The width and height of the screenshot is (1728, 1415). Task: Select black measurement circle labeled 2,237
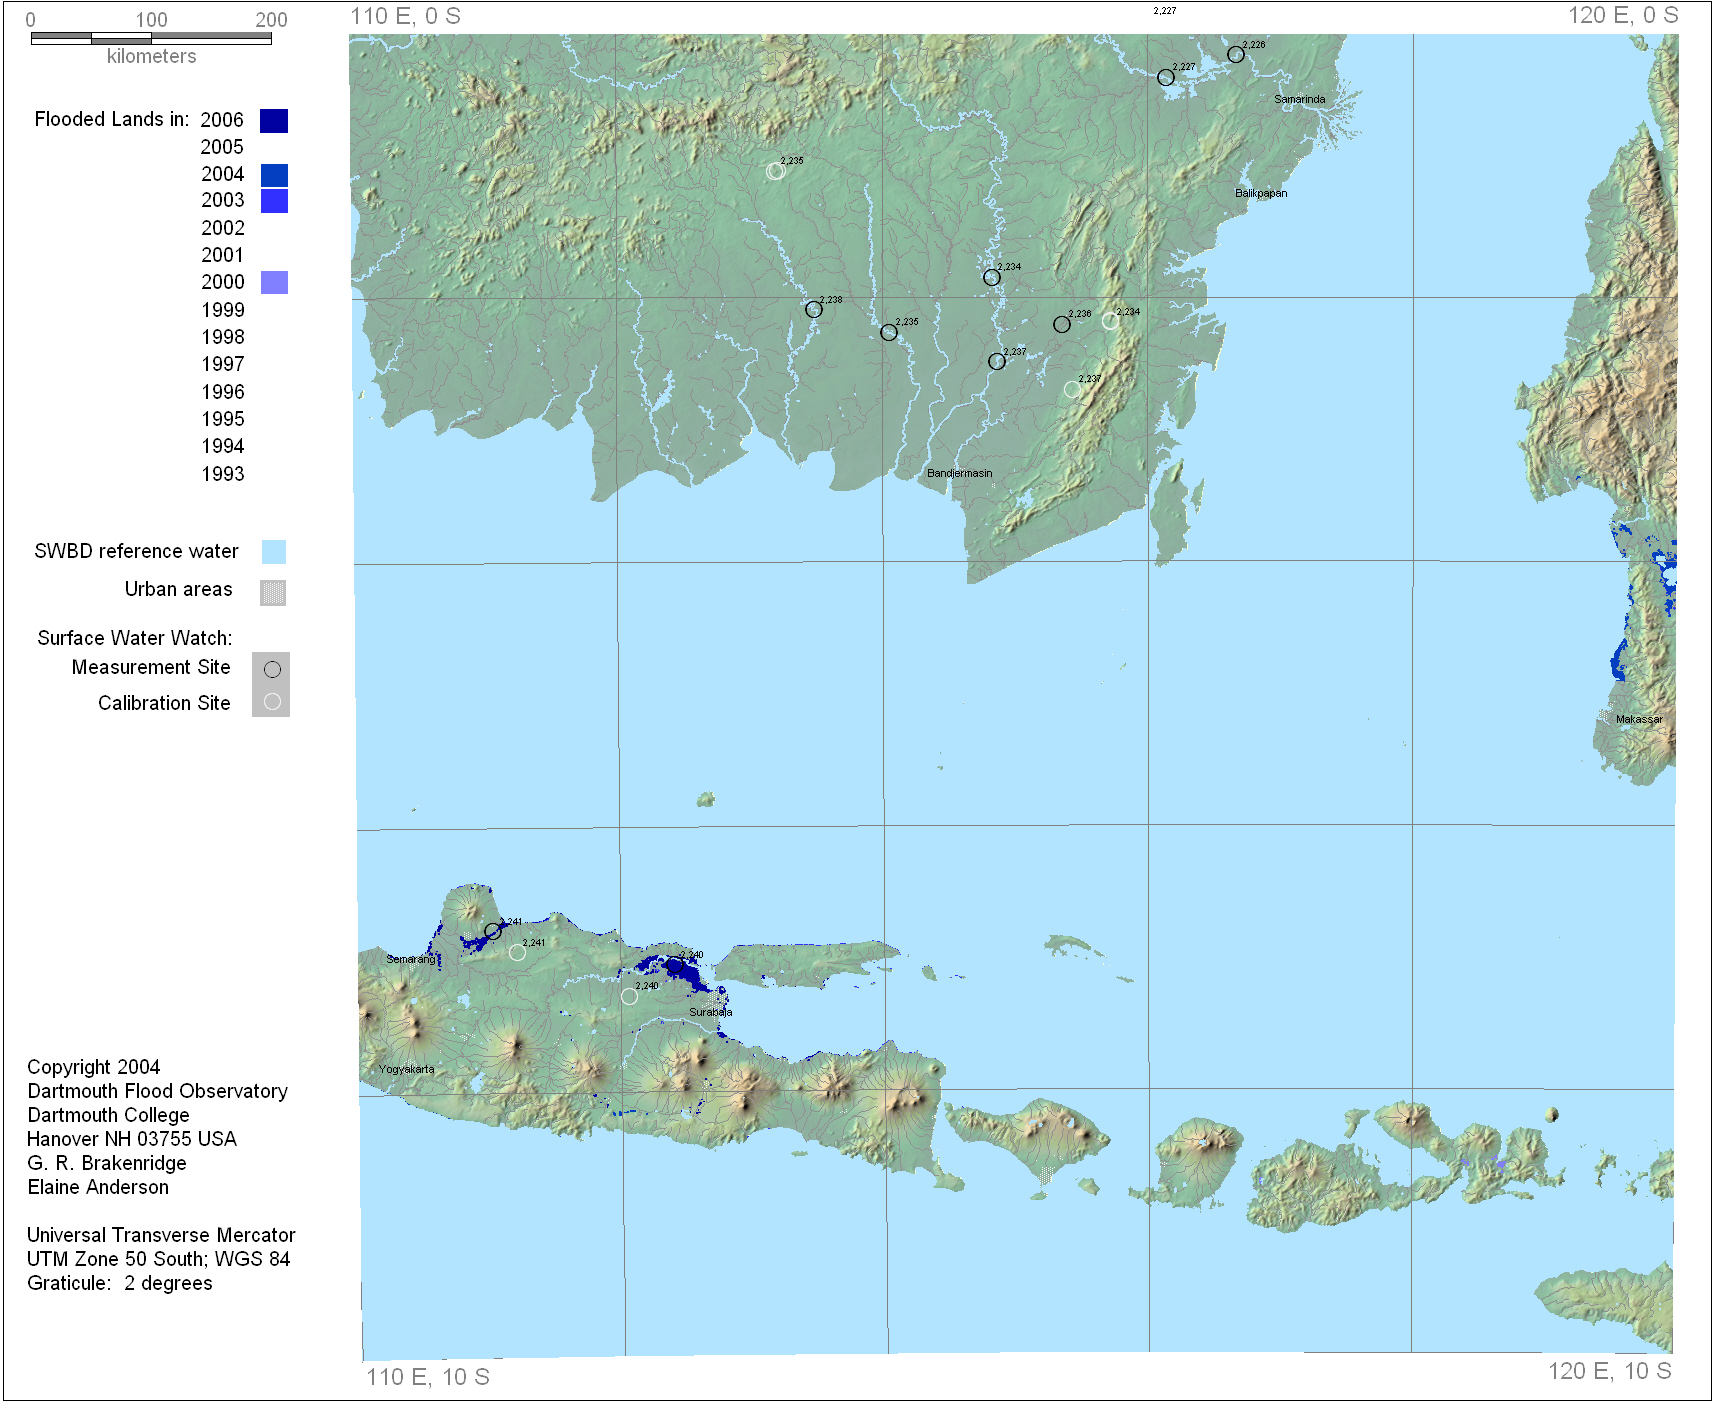point(996,361)
